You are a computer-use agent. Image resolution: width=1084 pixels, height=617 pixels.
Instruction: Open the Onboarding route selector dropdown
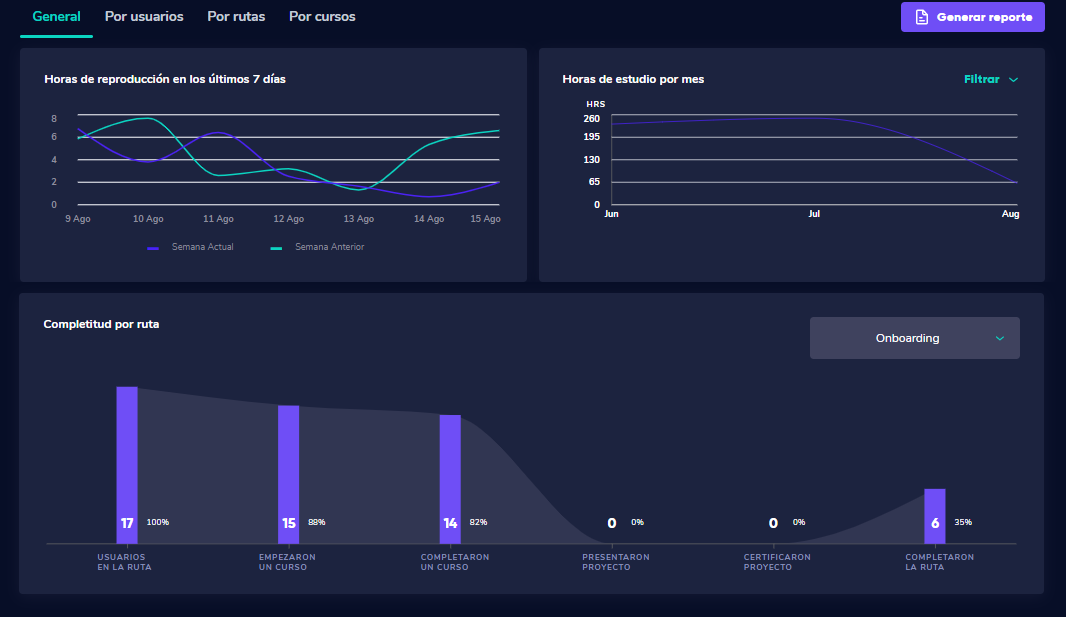(x=914, y=338)
